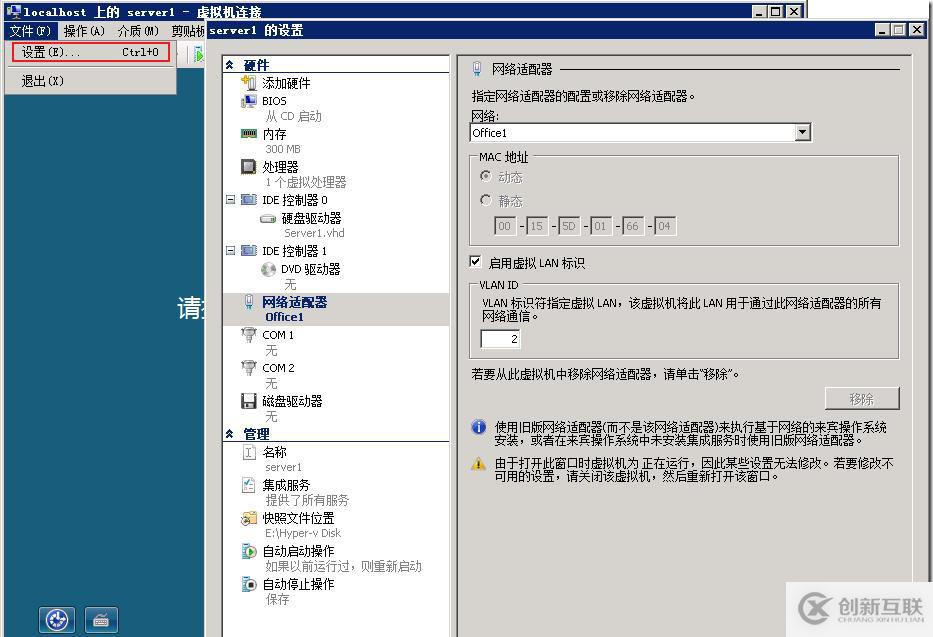The image size is (933, 637).
Task: Select 添加硬件 in the hardware tree
Action: pyautogui.click(x=286, y=83)
